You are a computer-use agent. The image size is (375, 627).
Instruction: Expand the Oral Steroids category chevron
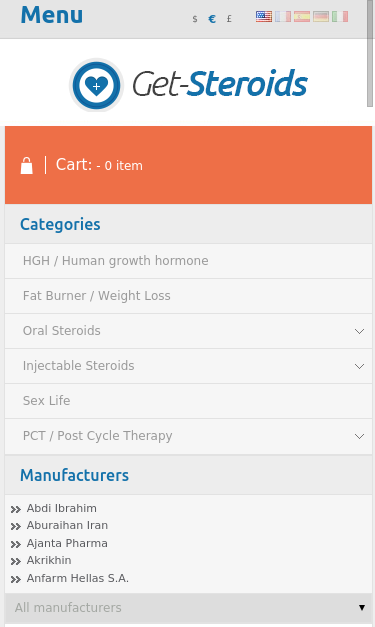pos(359,331)
